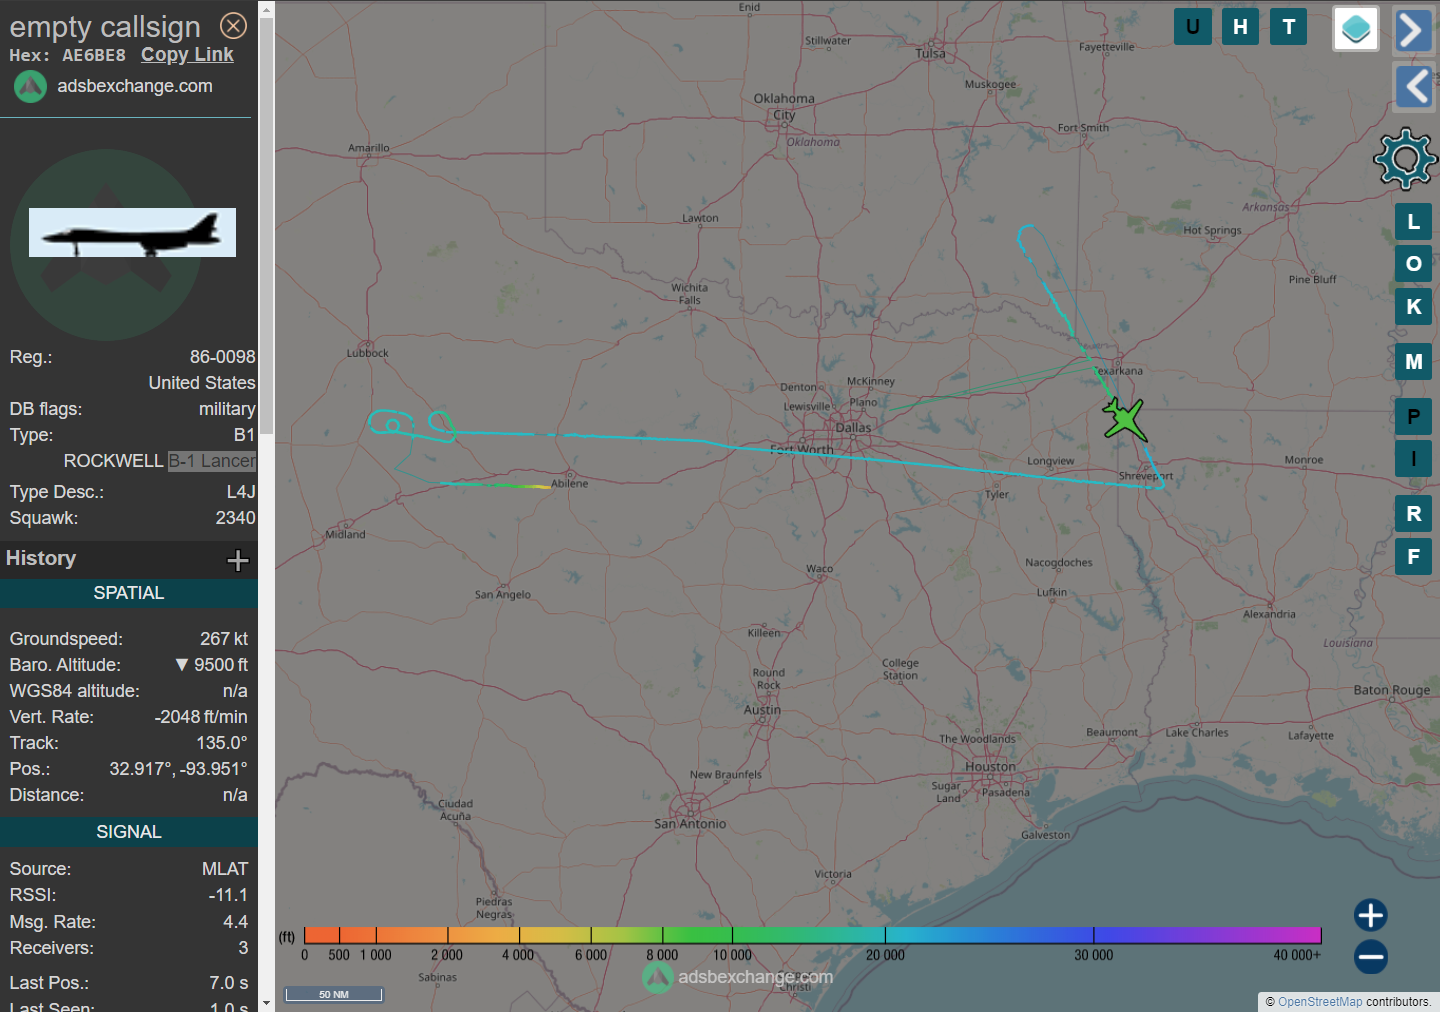Image resolution: width=1440 pixels, height=1012 pixels.
Task: Expand the History section plus icon
Action: [x=238, y=560]
